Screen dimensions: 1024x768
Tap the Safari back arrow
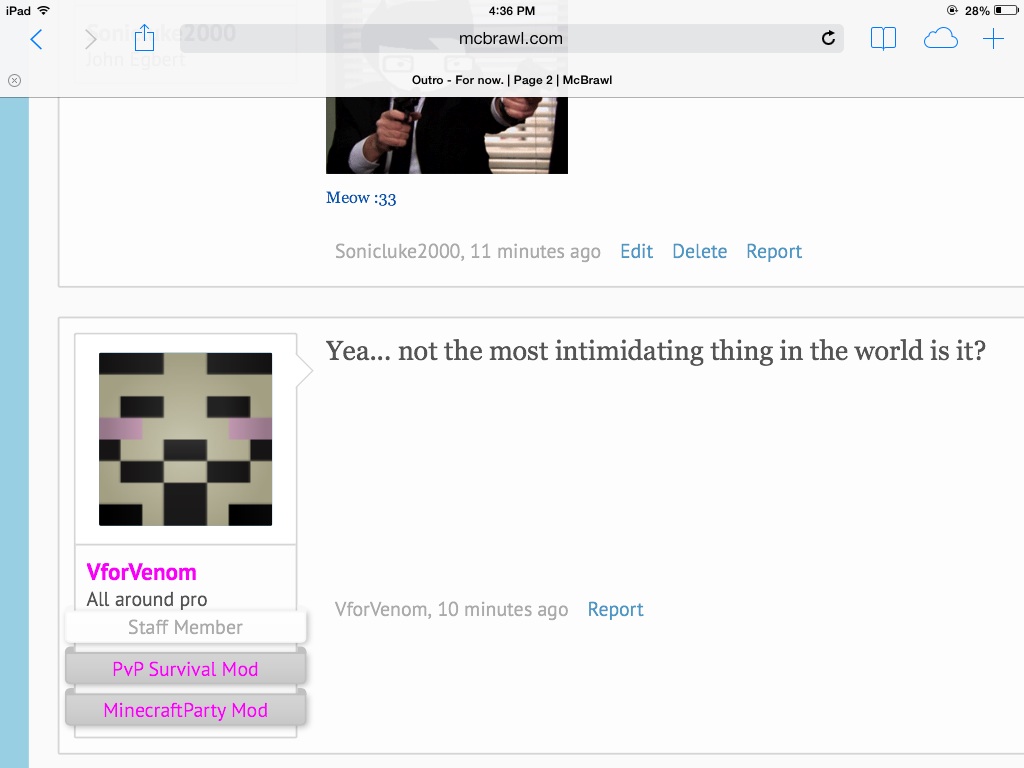coord(37,39)
